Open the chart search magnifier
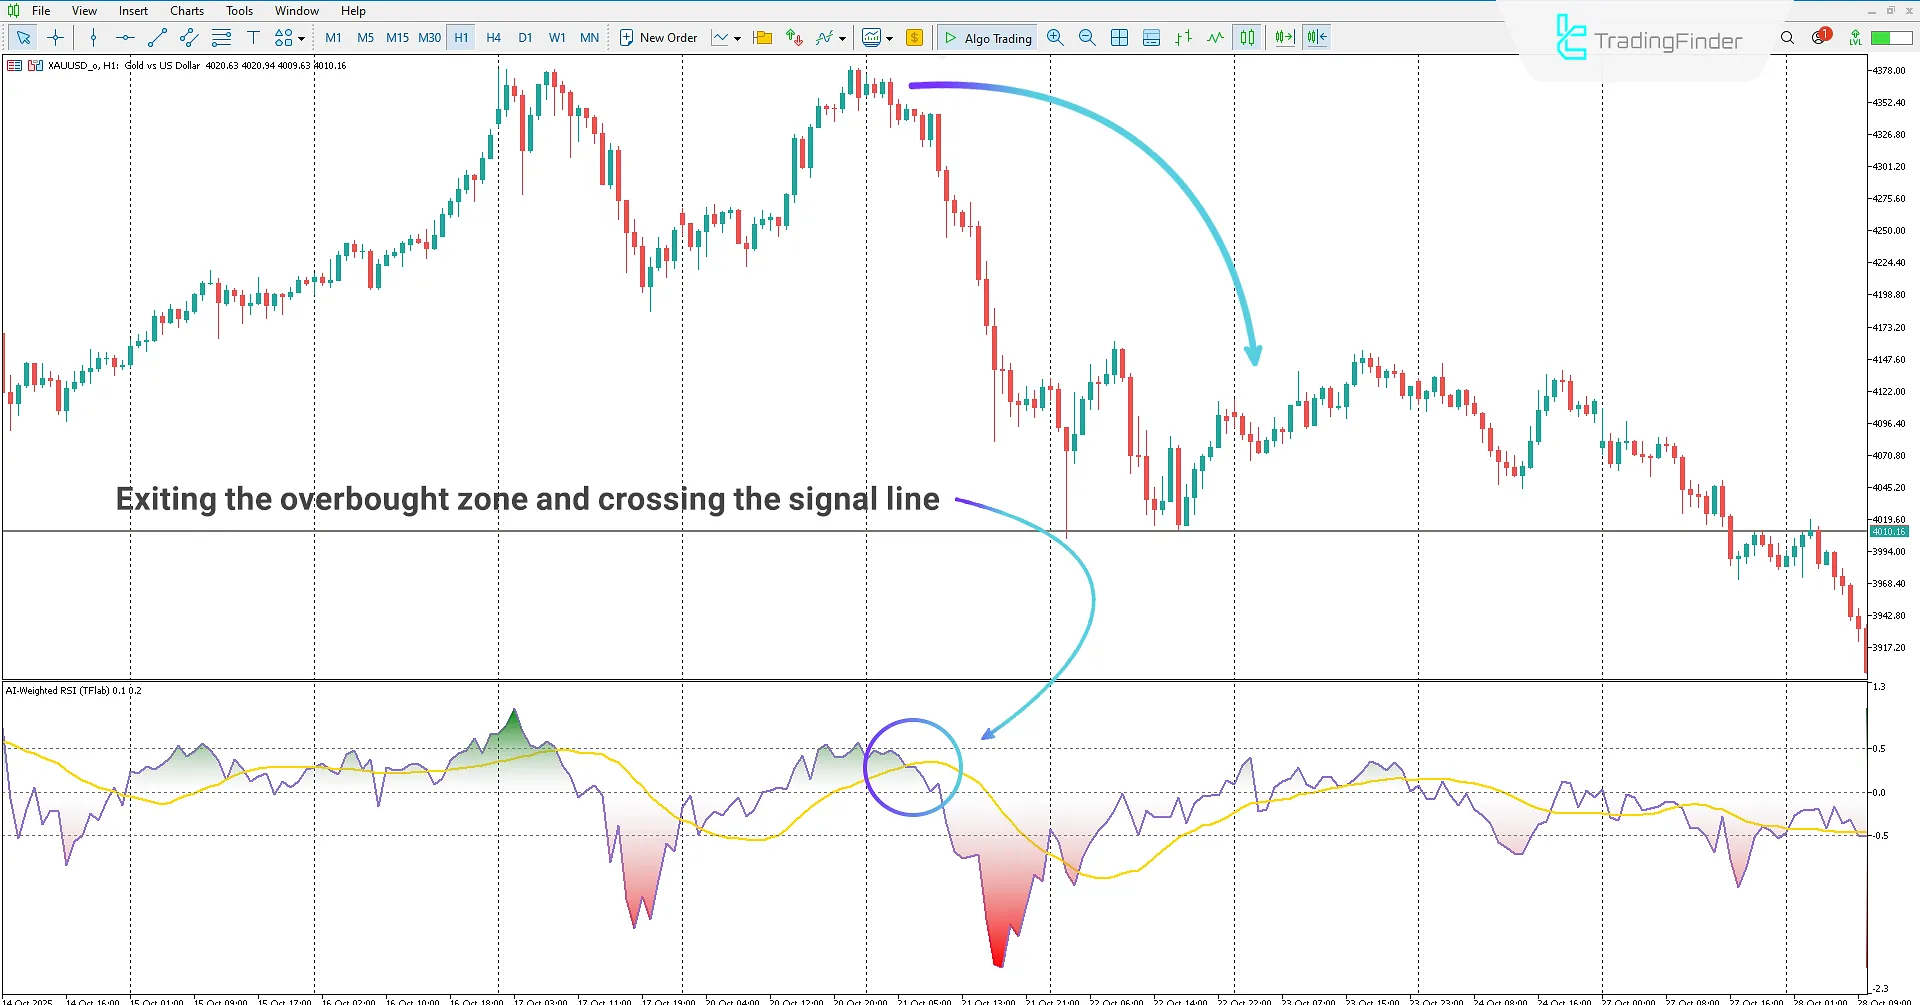 pos(1787,37)
